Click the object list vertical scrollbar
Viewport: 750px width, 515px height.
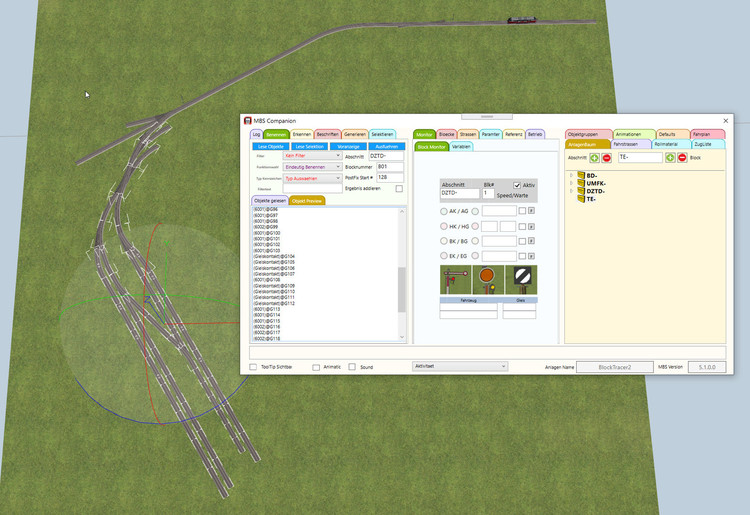(403, 290)
